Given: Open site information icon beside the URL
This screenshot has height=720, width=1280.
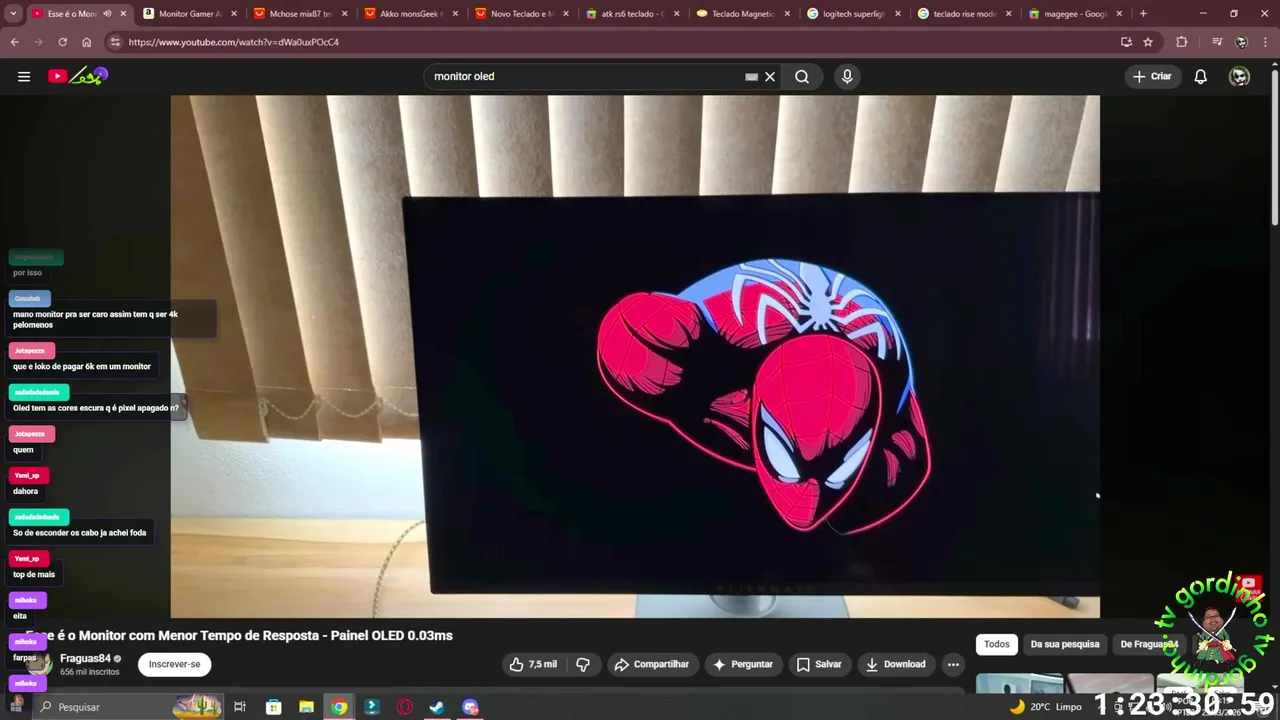Looking at the screenshot, I should [115, 42].
